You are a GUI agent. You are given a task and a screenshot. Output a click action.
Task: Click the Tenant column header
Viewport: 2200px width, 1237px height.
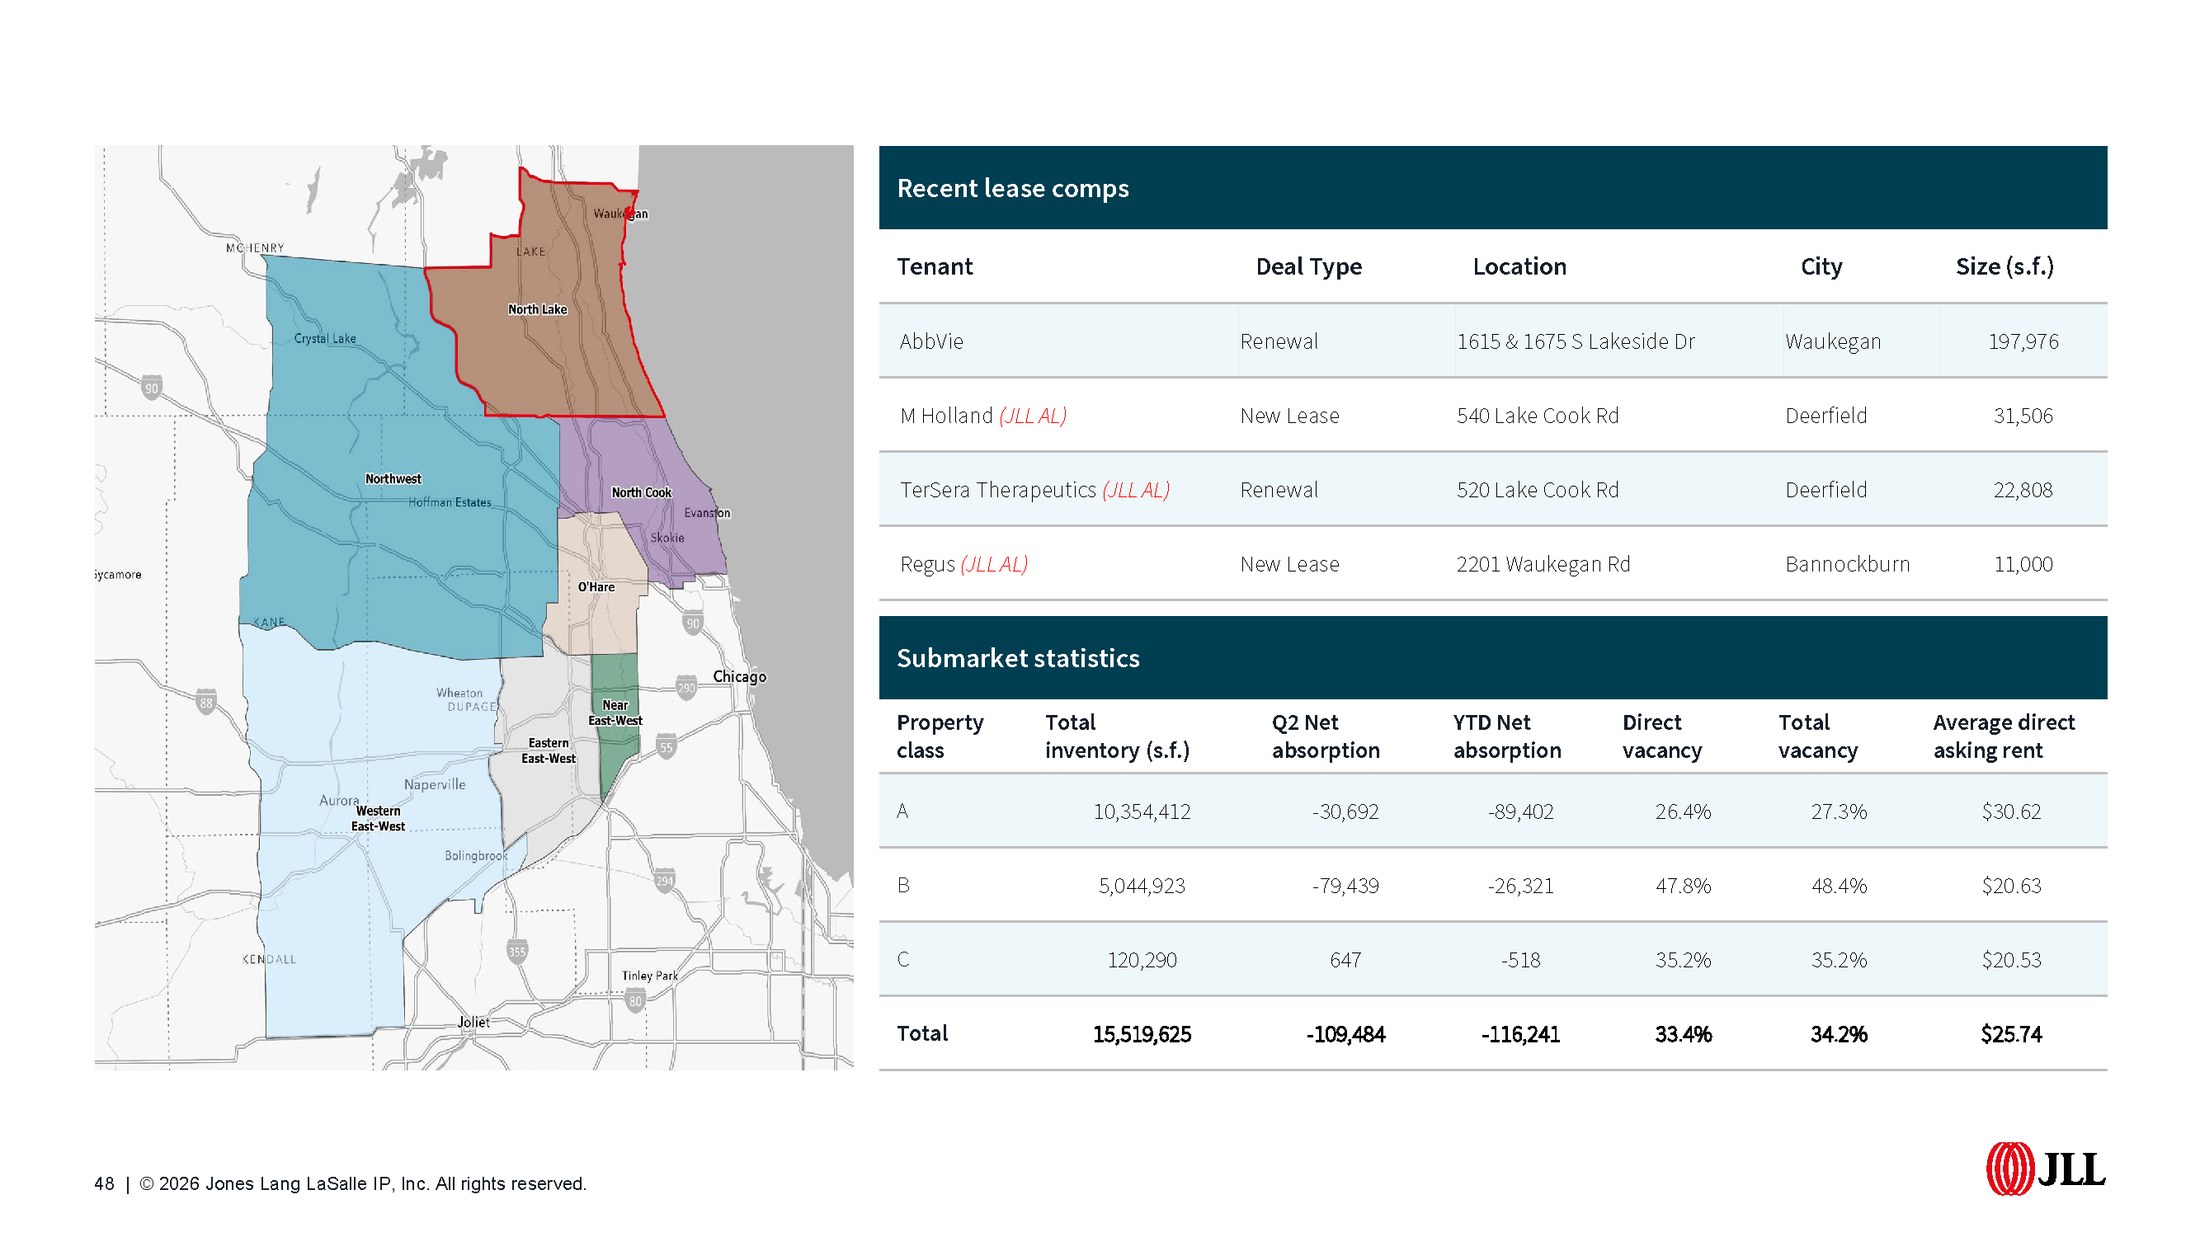pyautogui.click(x=935, y=266)
